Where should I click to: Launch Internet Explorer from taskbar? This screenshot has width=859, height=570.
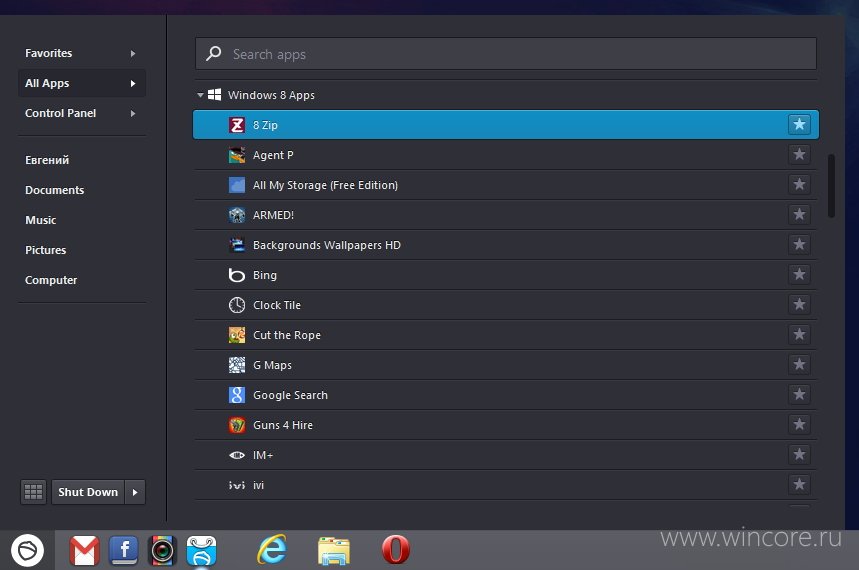(x=272, y=549)
